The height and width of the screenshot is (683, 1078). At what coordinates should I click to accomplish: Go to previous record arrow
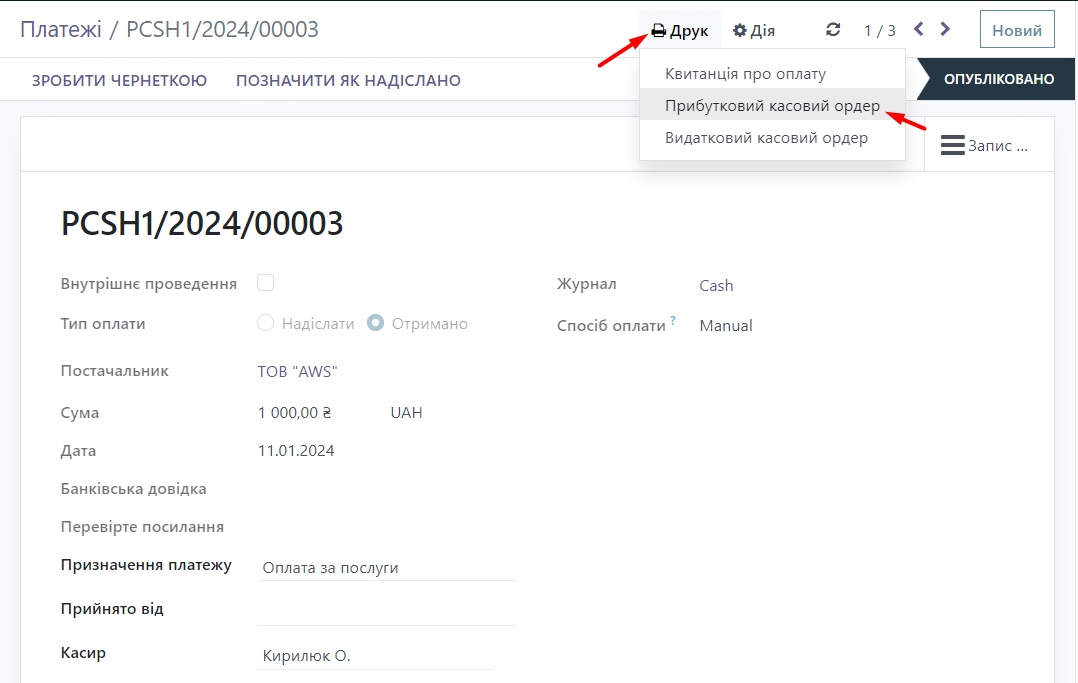click(919, 30)
